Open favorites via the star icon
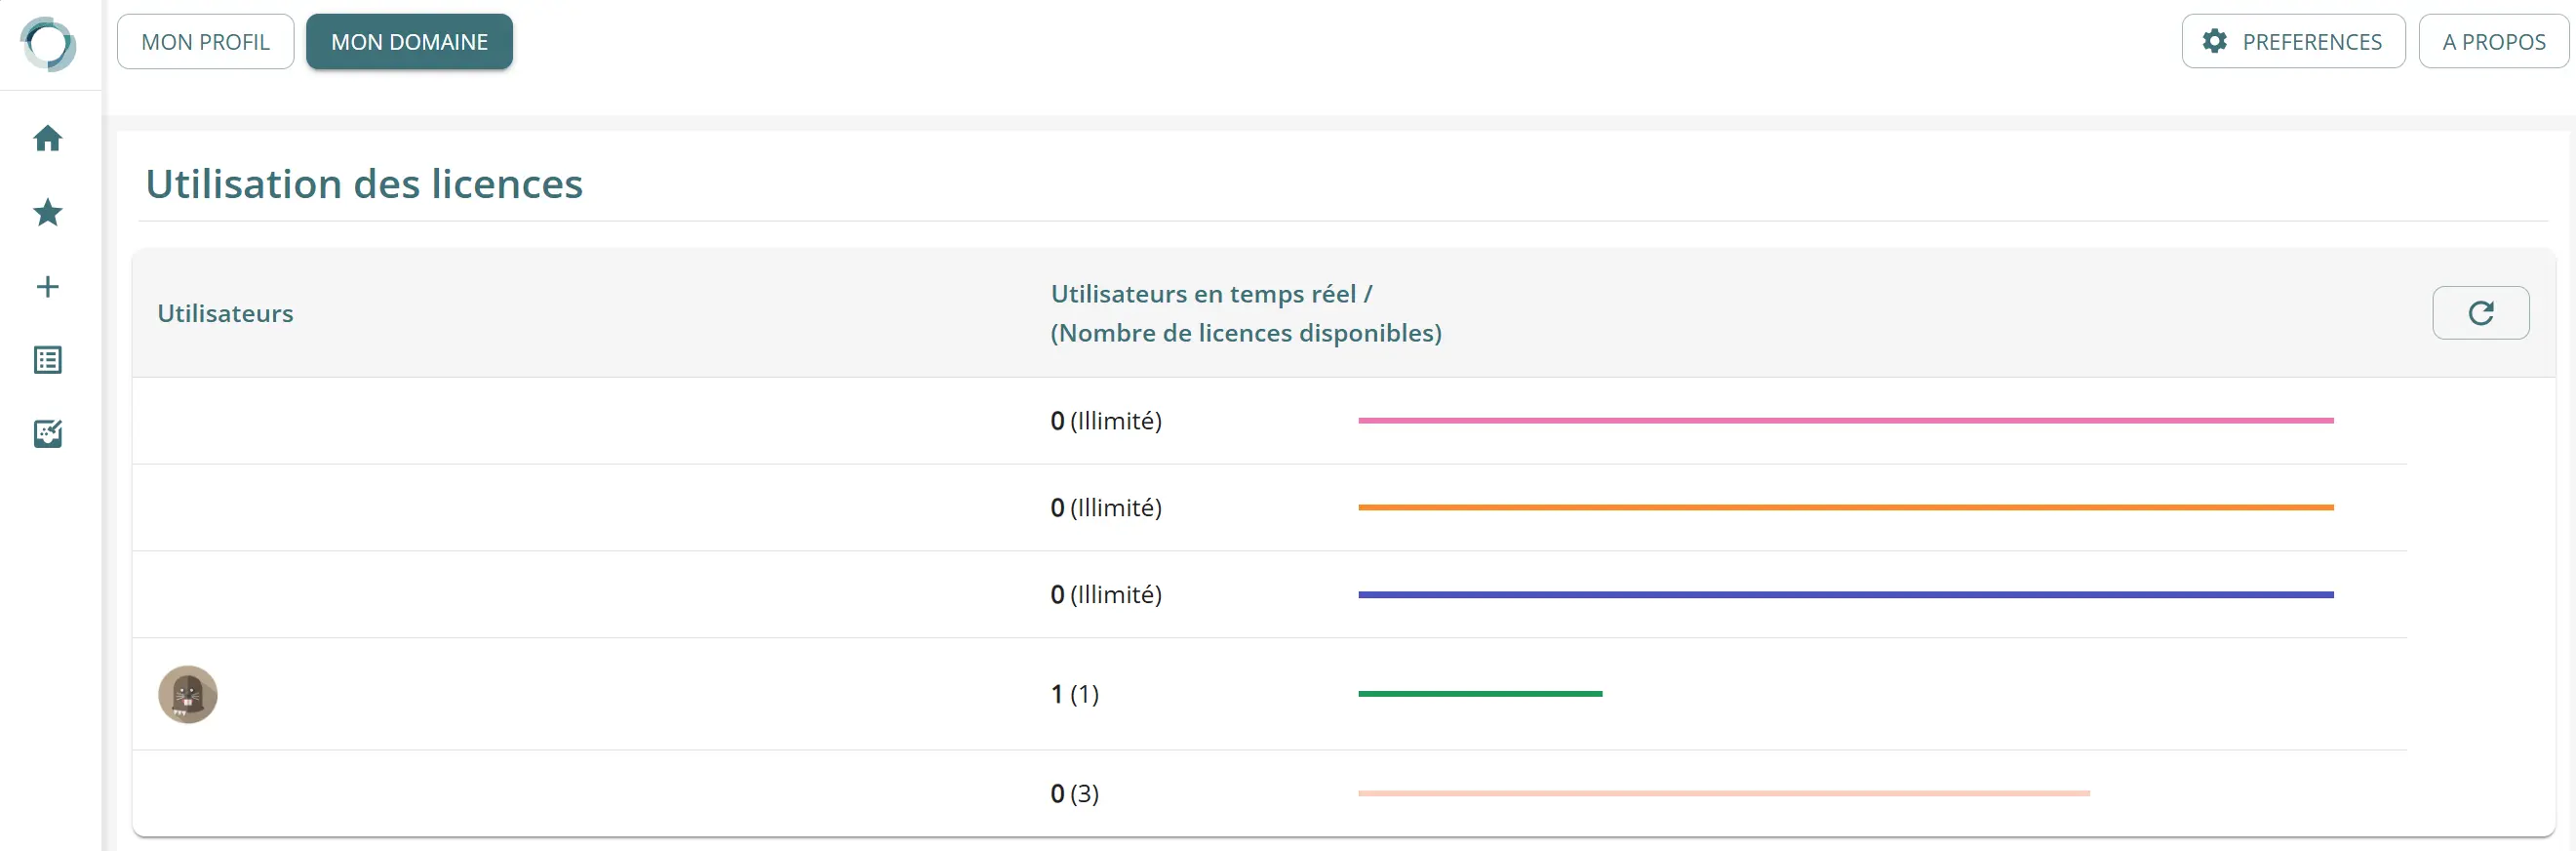Viewport: 2576px width, 851px height. coord(48,212)
